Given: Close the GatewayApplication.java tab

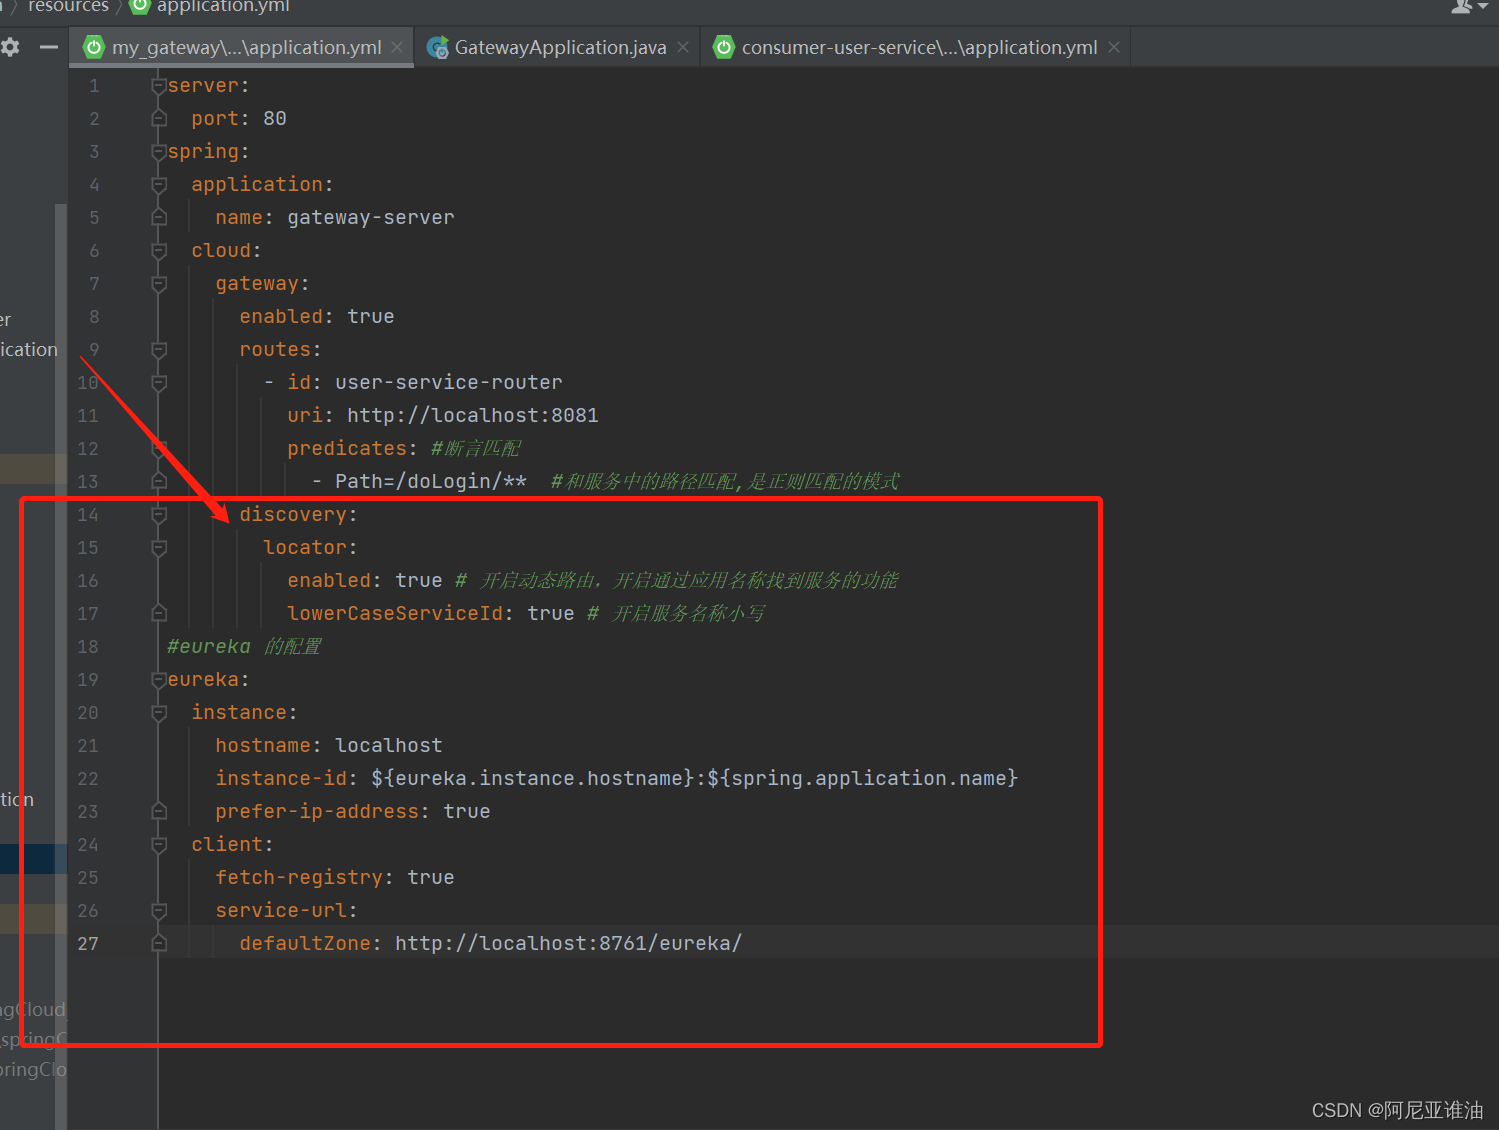Looking at the screenshot, I should point(682,47).
